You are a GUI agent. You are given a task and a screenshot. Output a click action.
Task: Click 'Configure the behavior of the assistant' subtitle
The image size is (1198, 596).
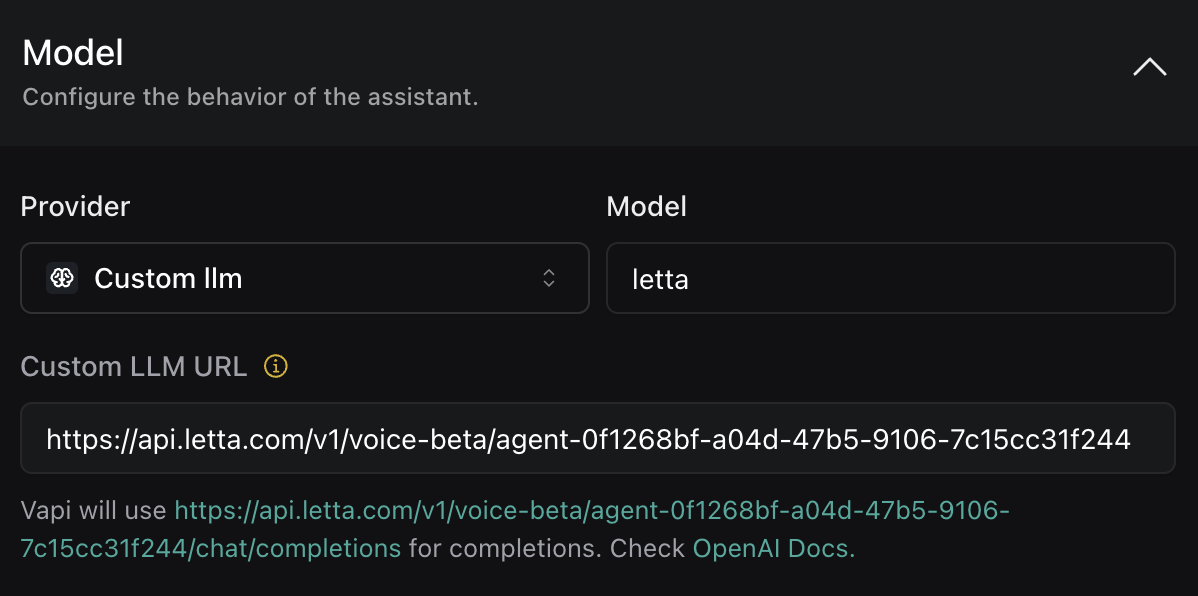[250, 98]
